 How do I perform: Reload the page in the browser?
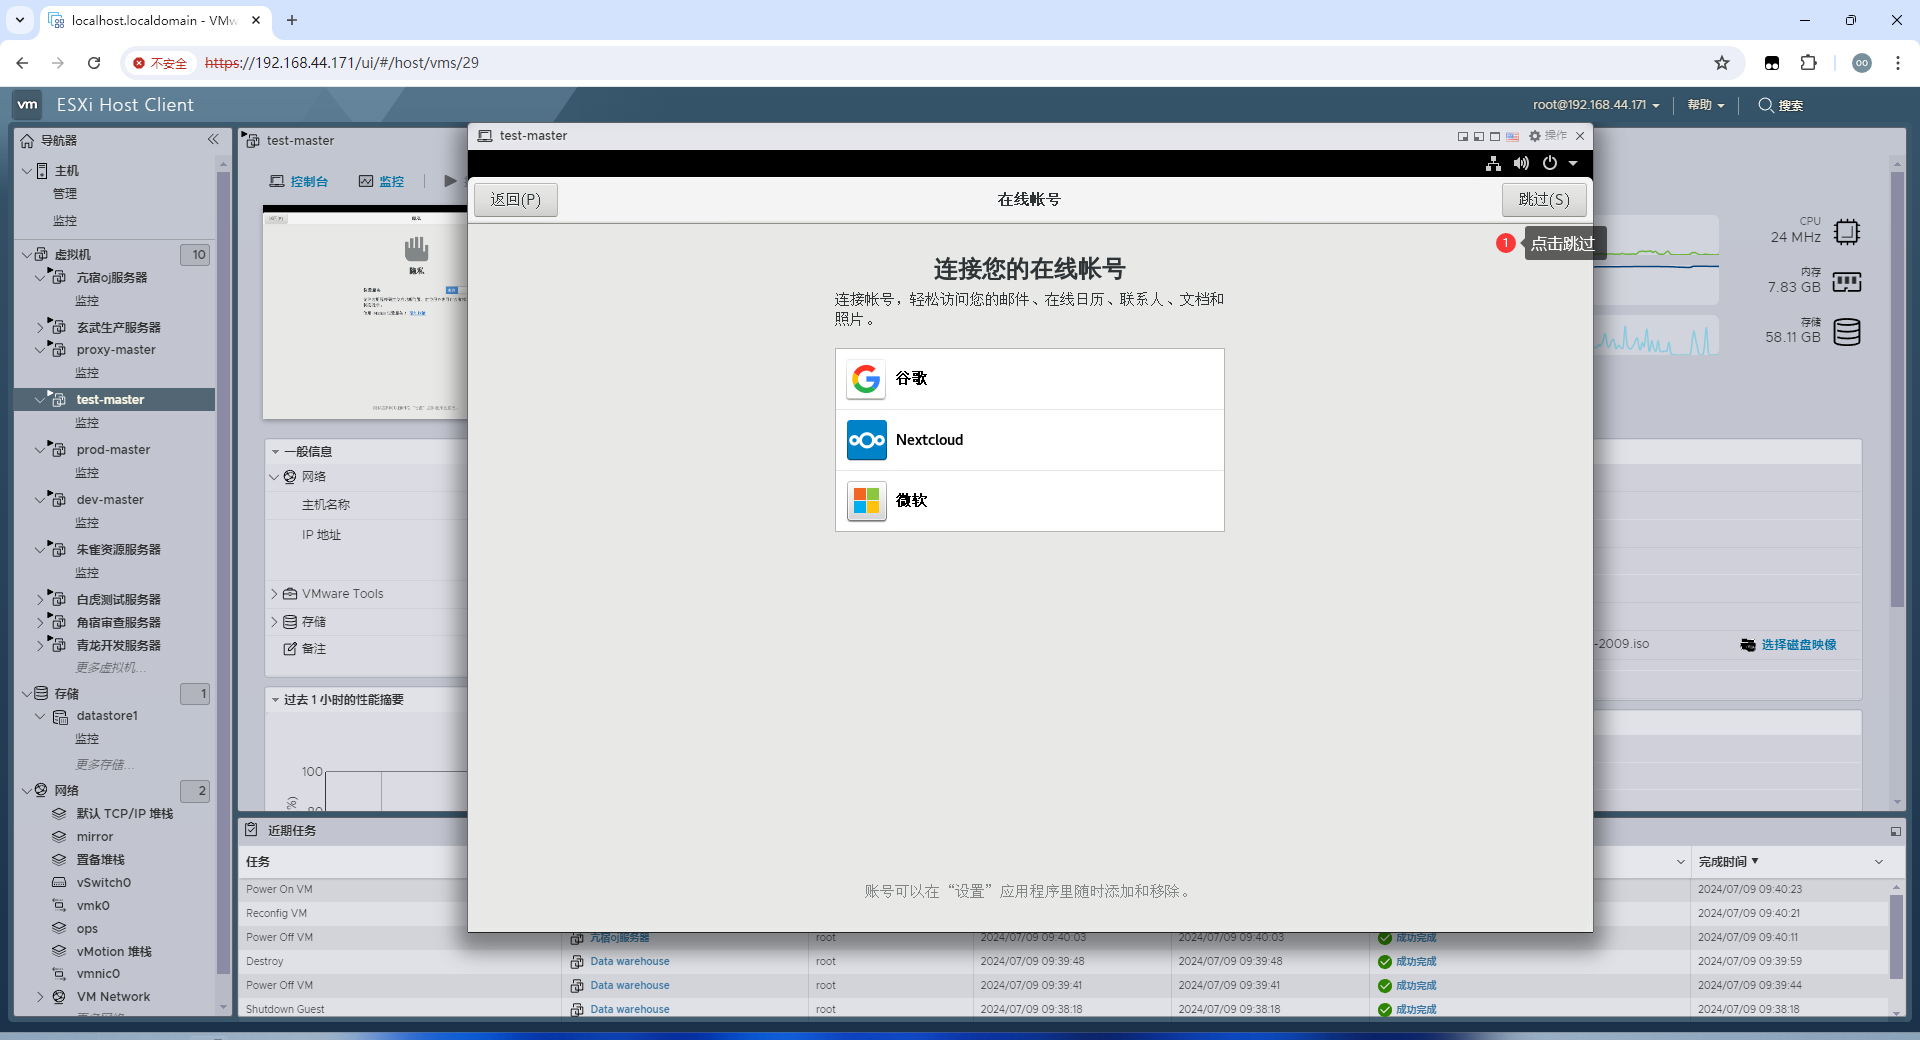tap(94, 63)
